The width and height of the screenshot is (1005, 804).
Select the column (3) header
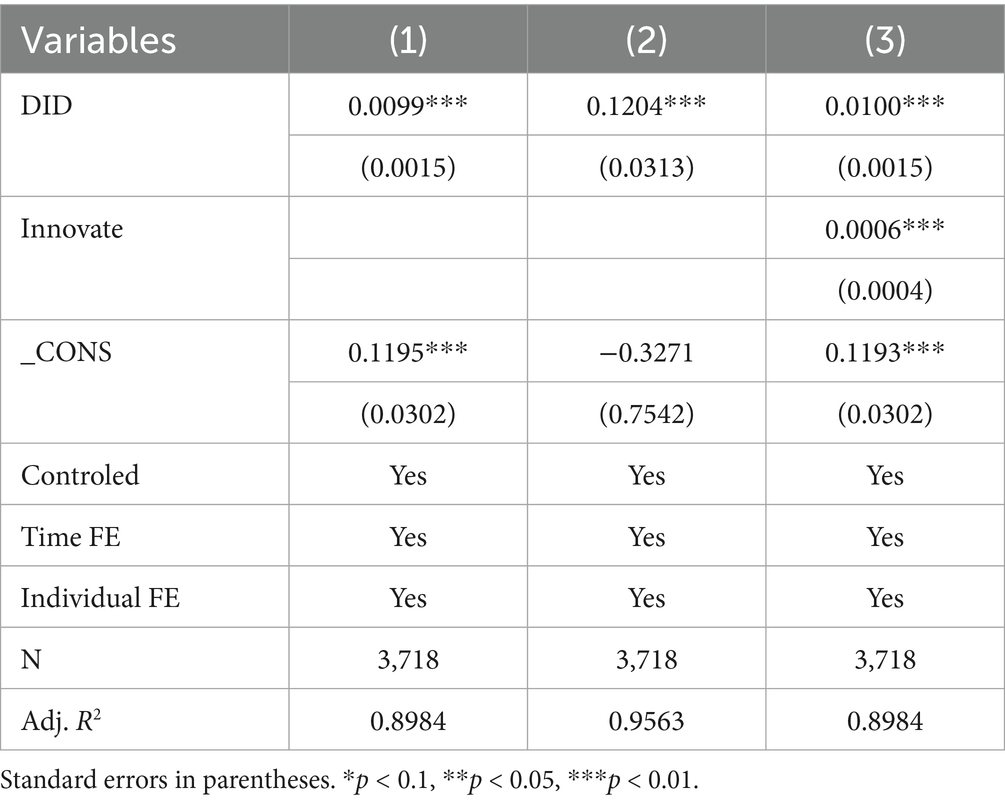pos(884,40)
